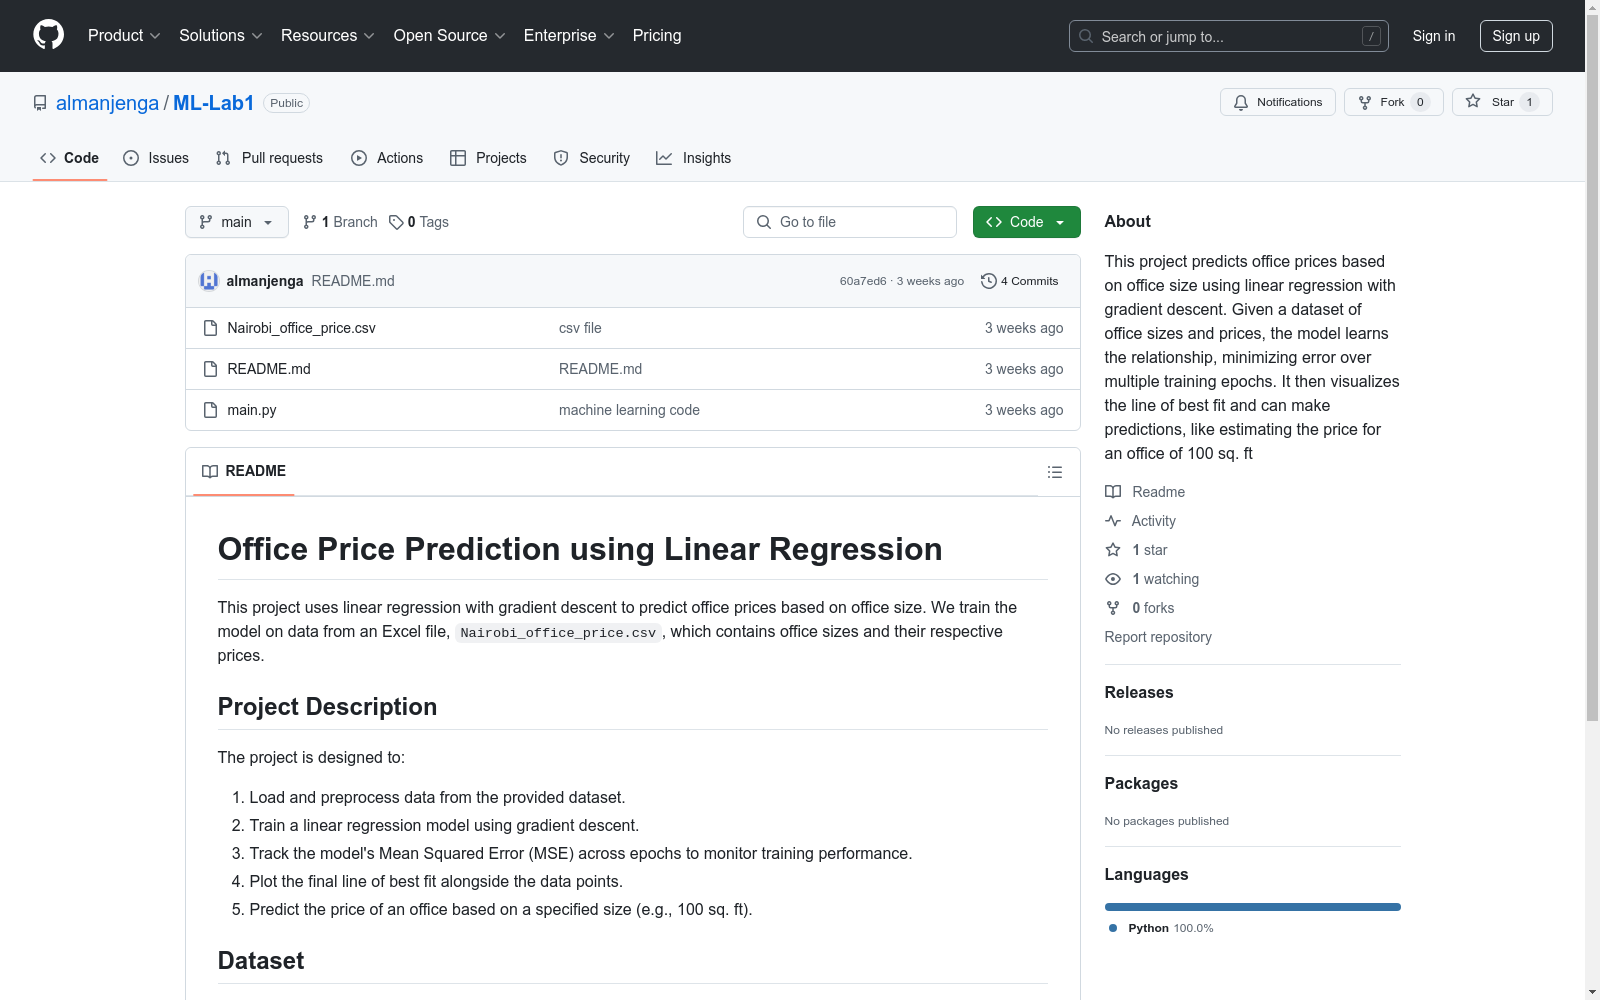Screen dimensions: 1600x1000
Task: Click the Activity pulse icon in About
Action: [x=1113, y=521]
